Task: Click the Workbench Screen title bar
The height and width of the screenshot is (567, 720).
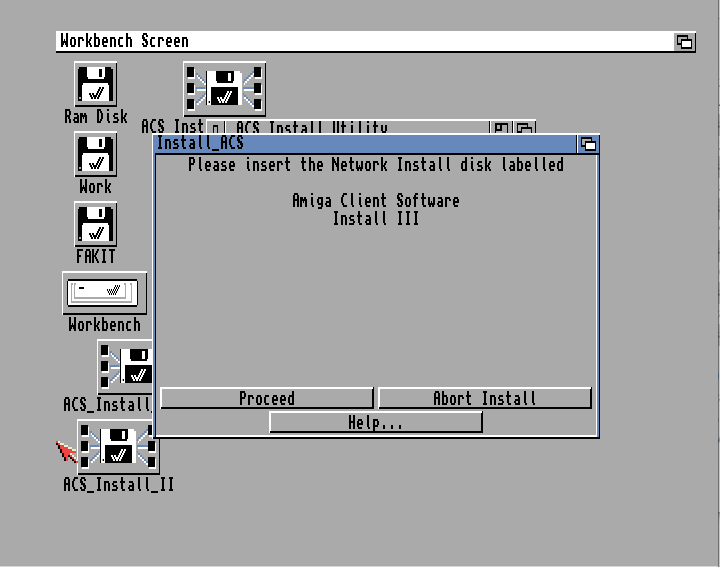Action: click(365, 41)
